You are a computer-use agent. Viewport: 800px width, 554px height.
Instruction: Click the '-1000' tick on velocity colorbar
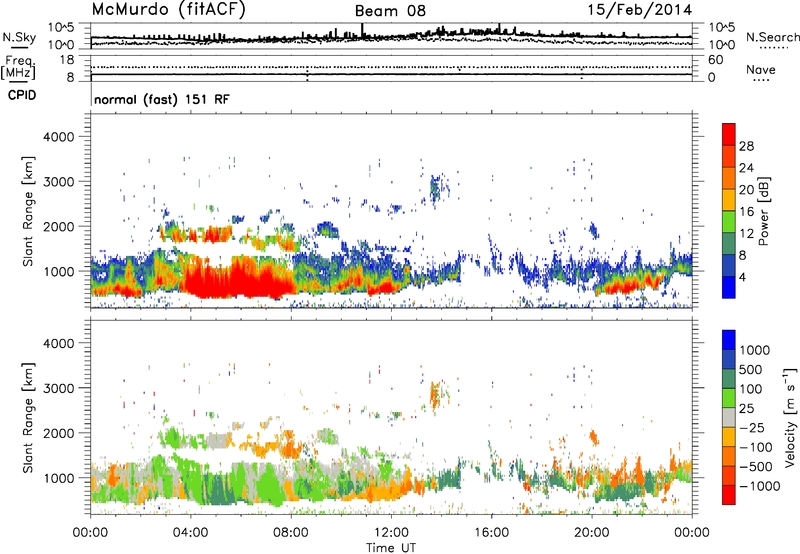tap(759, 486)
